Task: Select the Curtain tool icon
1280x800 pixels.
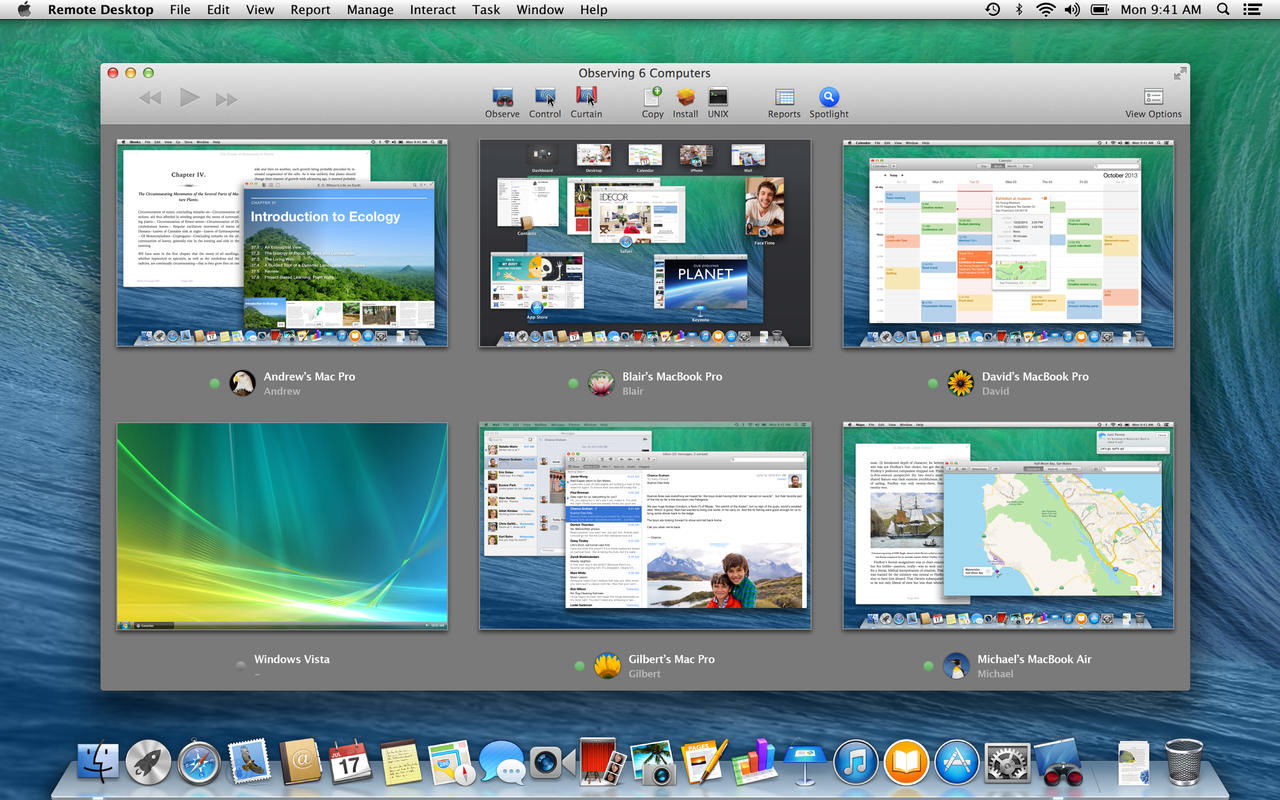Action: (x=586, y=98)
